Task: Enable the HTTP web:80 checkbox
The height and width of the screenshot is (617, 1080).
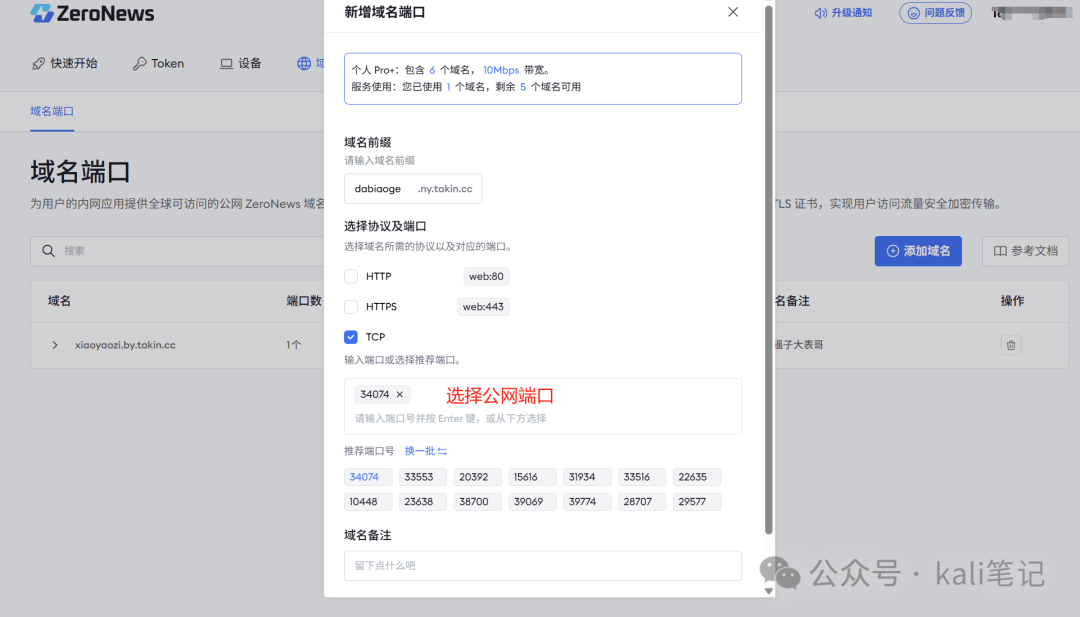Action: (x=351, y=276)
